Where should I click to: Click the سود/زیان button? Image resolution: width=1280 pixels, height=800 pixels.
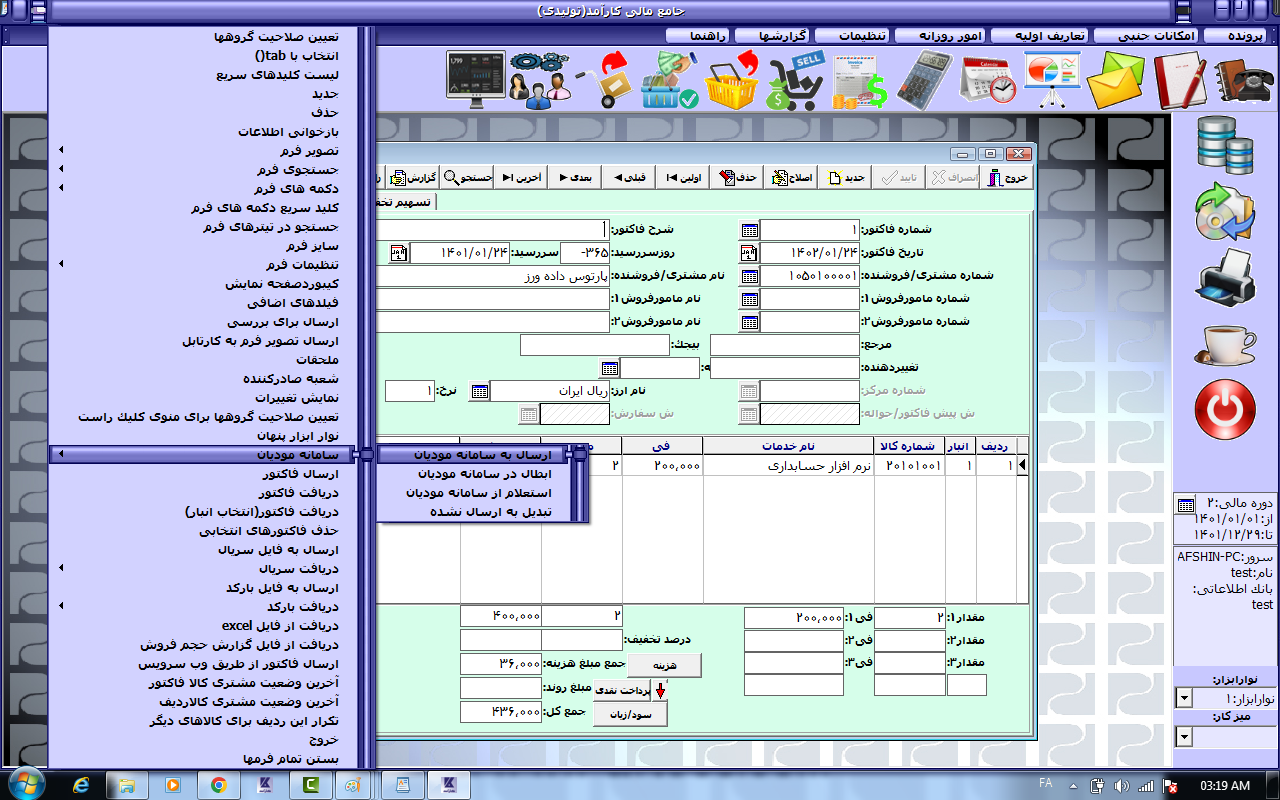[630, 714]
